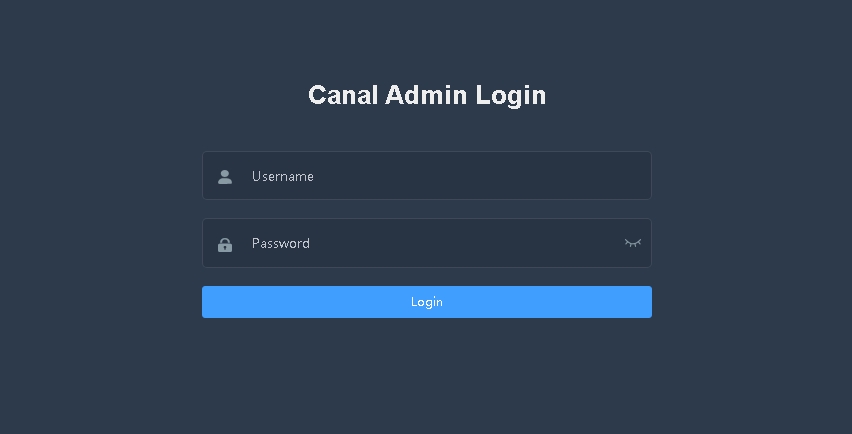Click the word Canal in the title
Screen dimensions: 852x434
coord(343,95)
